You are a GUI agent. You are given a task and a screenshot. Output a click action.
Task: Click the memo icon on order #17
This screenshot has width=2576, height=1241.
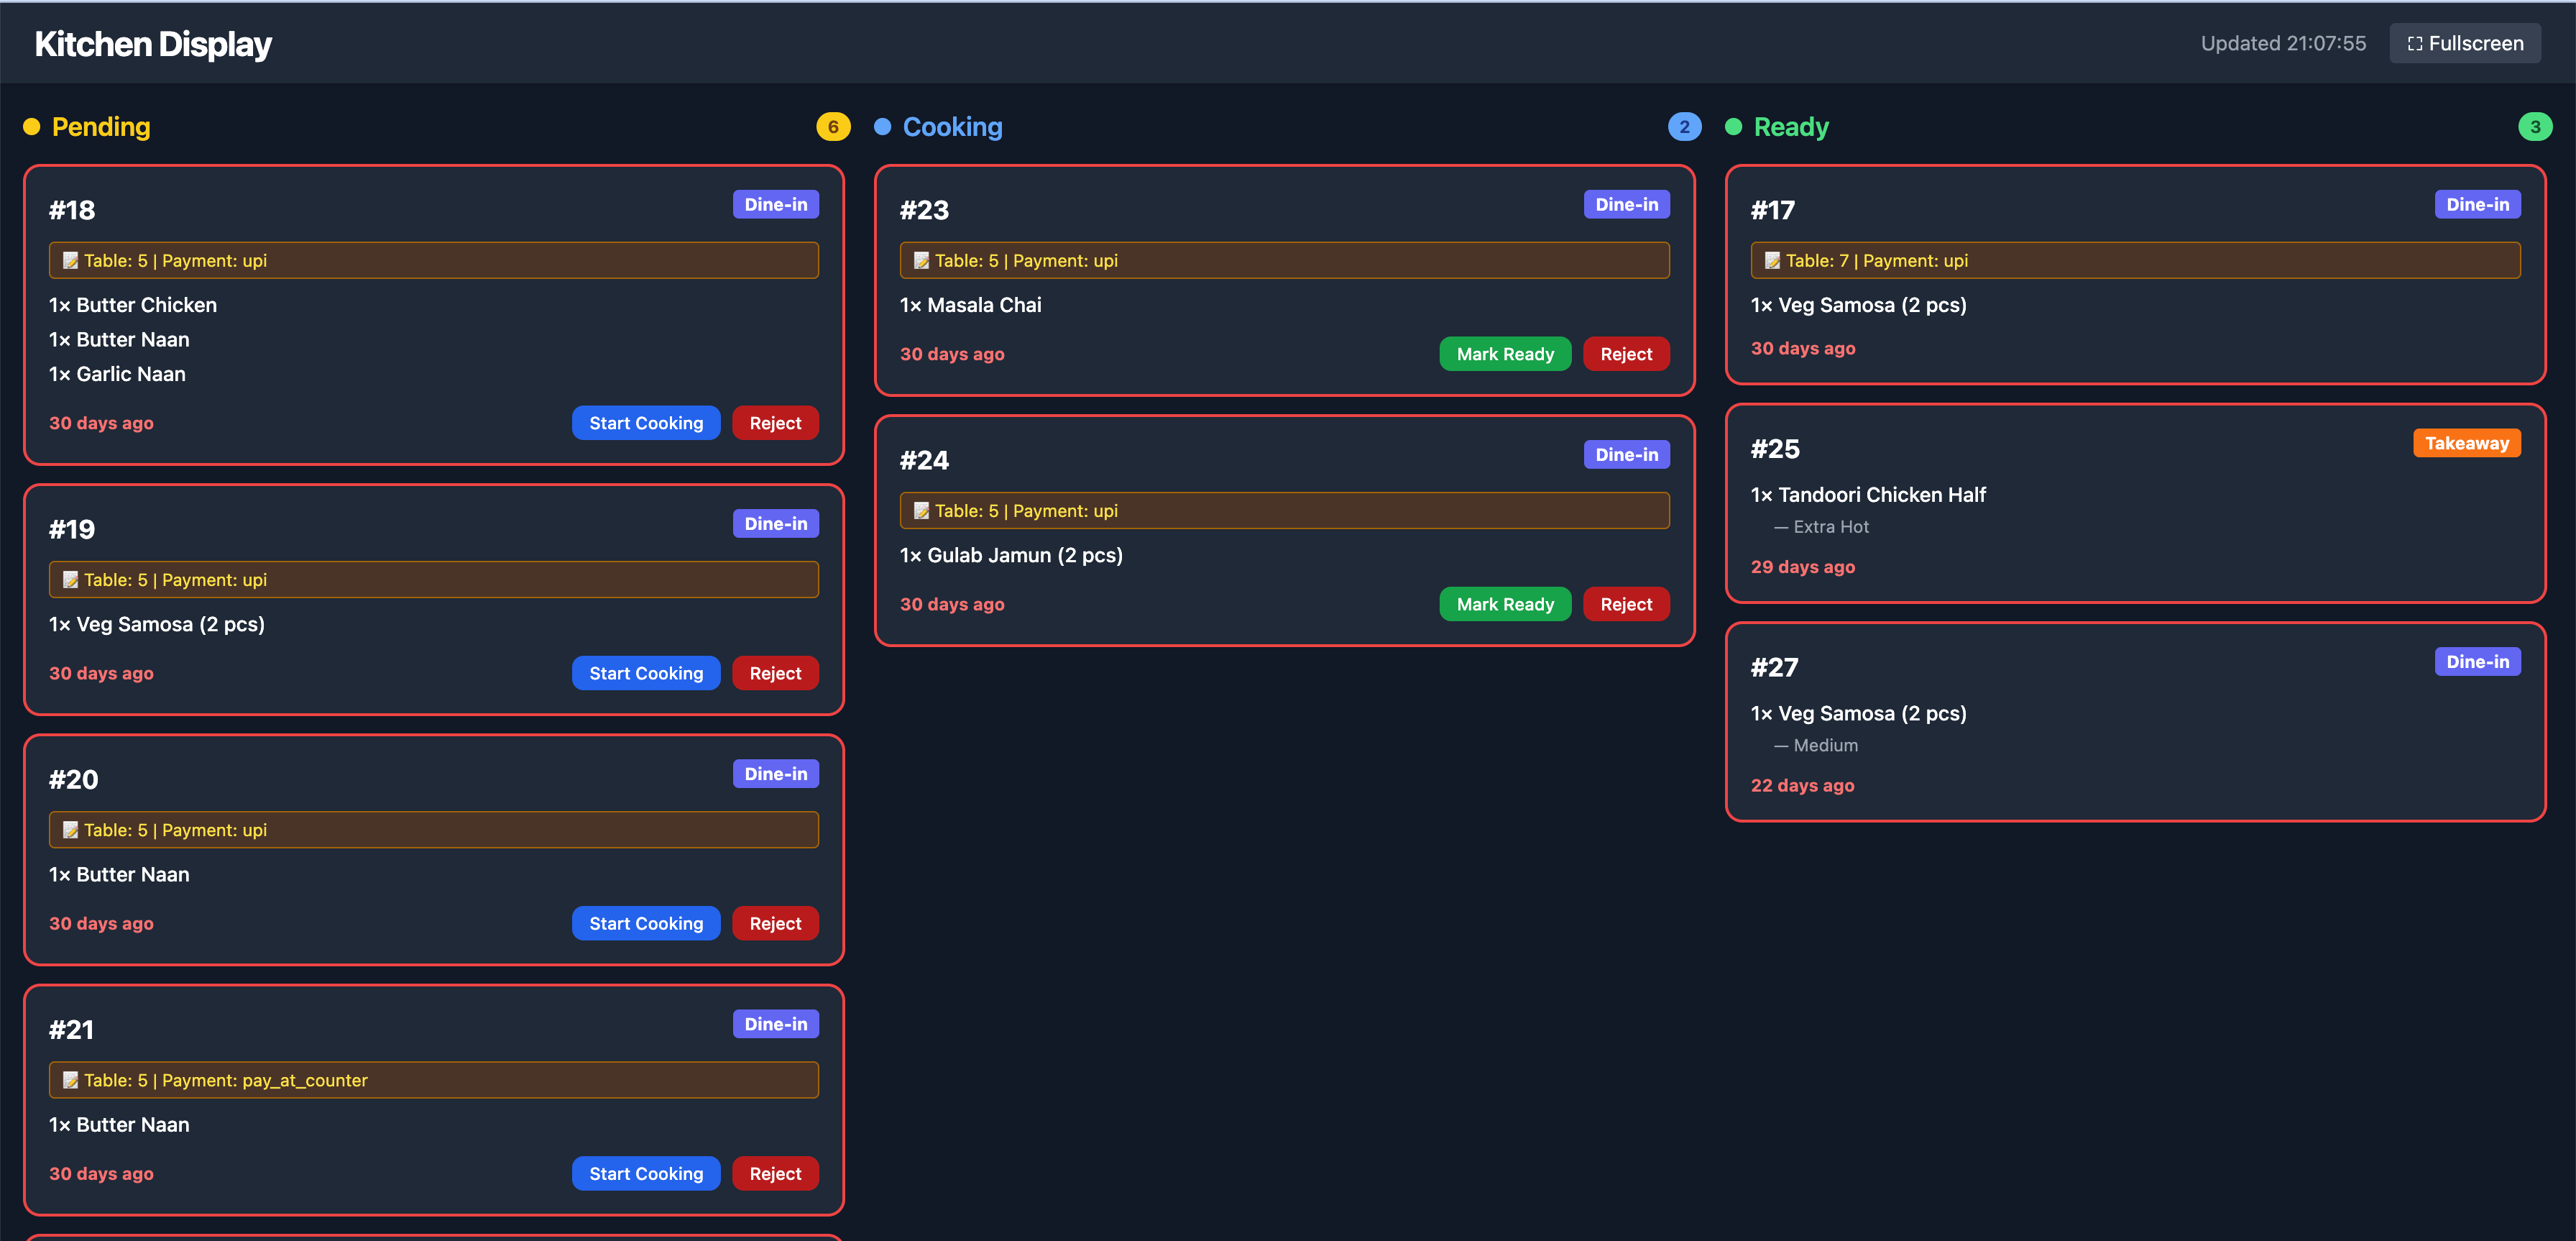1772,260
